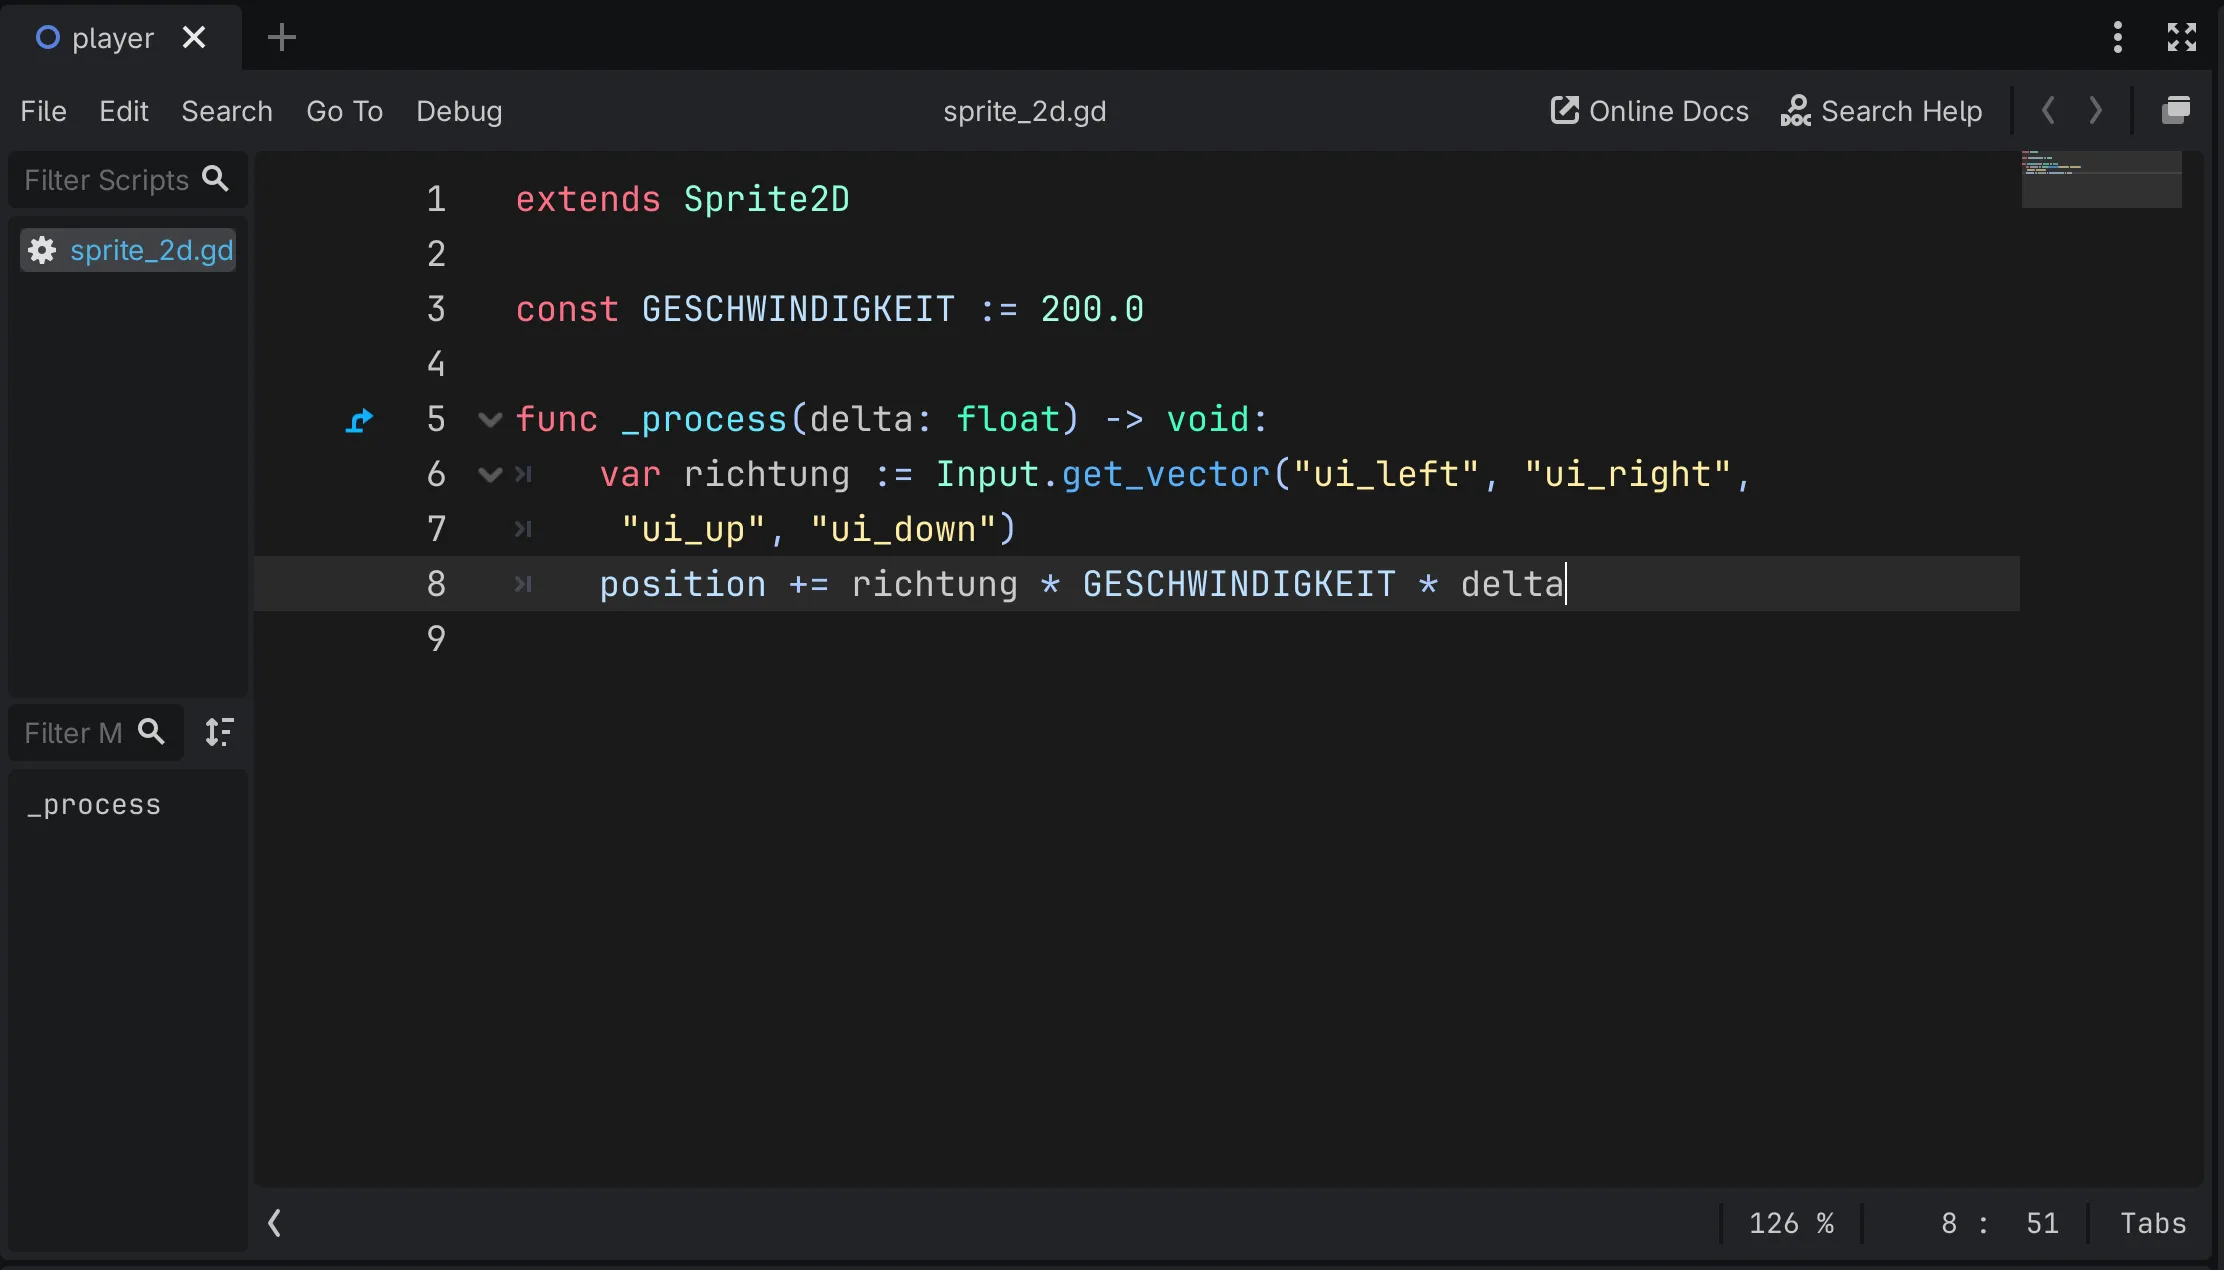Click the Filter Methods field

(x=96, y=733)
